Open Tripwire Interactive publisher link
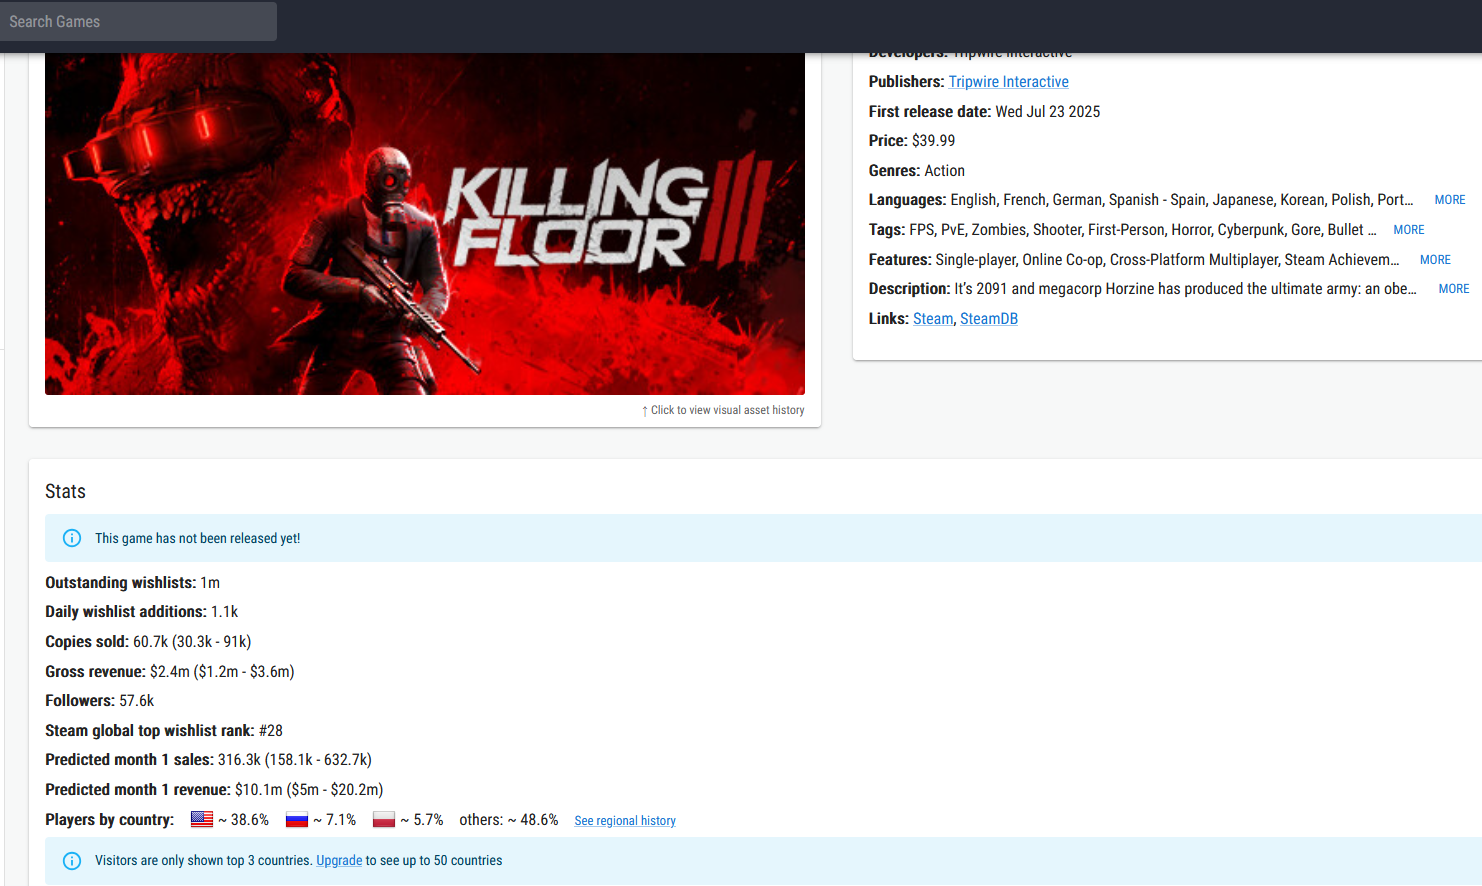The image size is (1482, 886). coord(1008,82)
